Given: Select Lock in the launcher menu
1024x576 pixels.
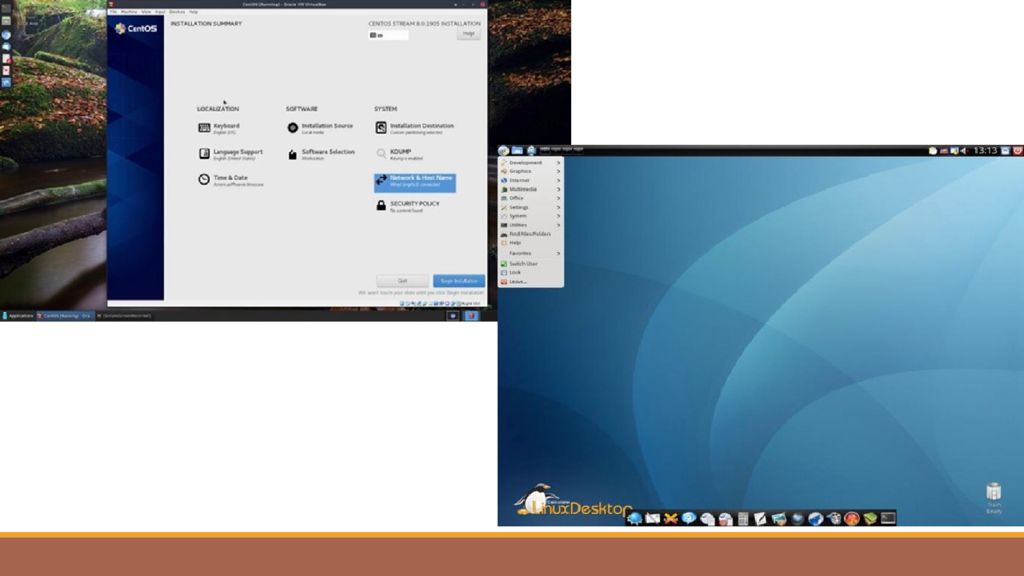Looking at the screenshot, I should [530, 272].
